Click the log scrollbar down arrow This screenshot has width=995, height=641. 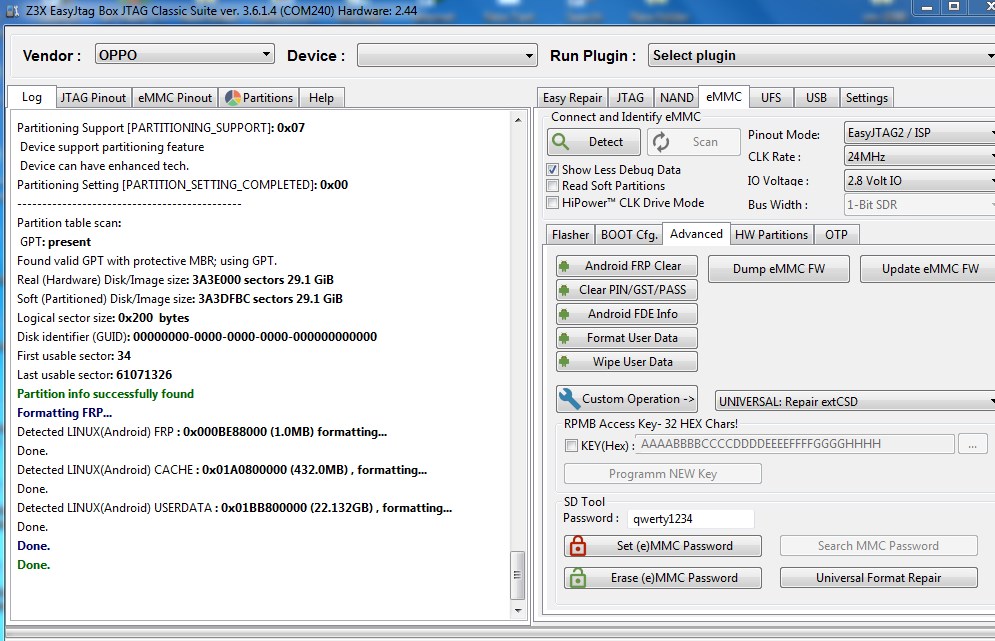(x=518, y=611)
